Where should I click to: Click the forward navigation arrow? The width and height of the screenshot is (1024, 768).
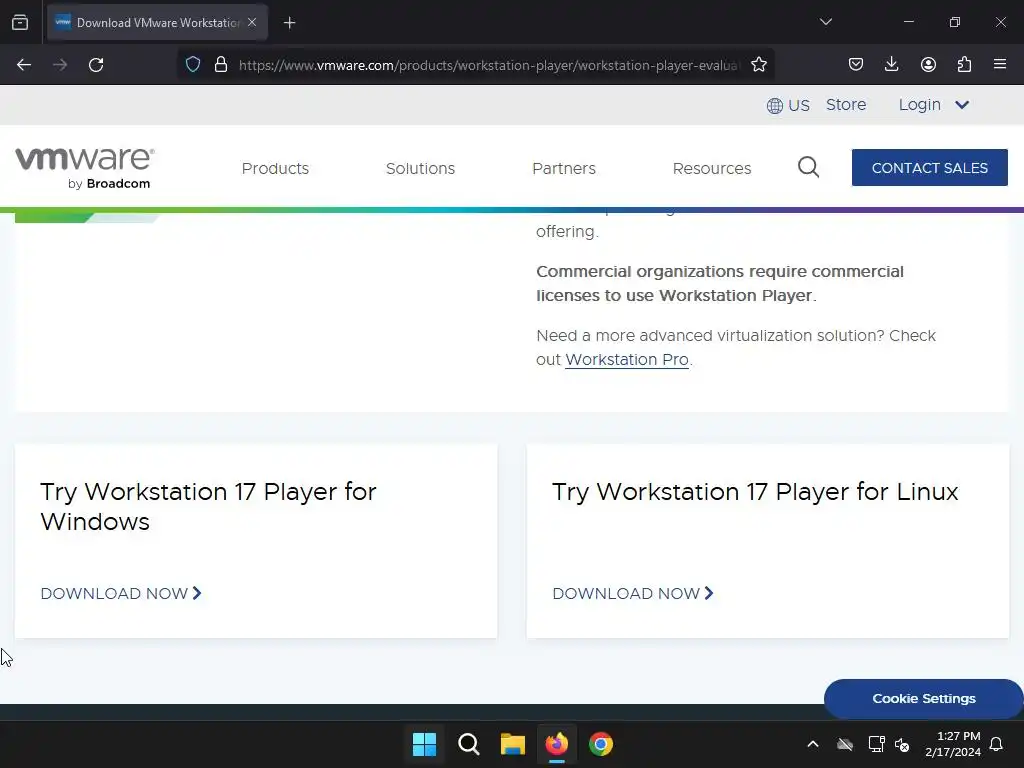click(60, 65)
